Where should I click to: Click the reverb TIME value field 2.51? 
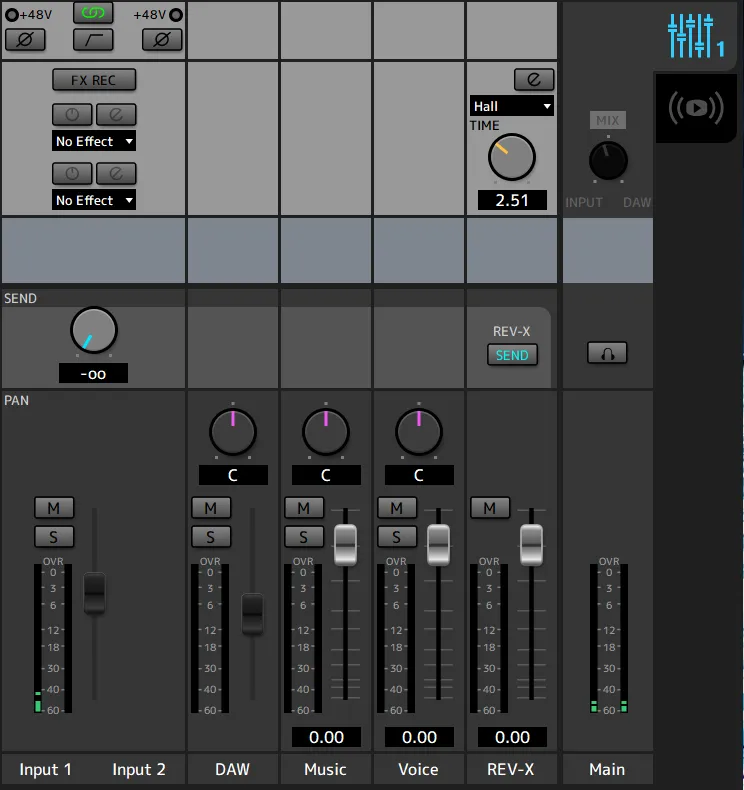(x=512, y=200)
